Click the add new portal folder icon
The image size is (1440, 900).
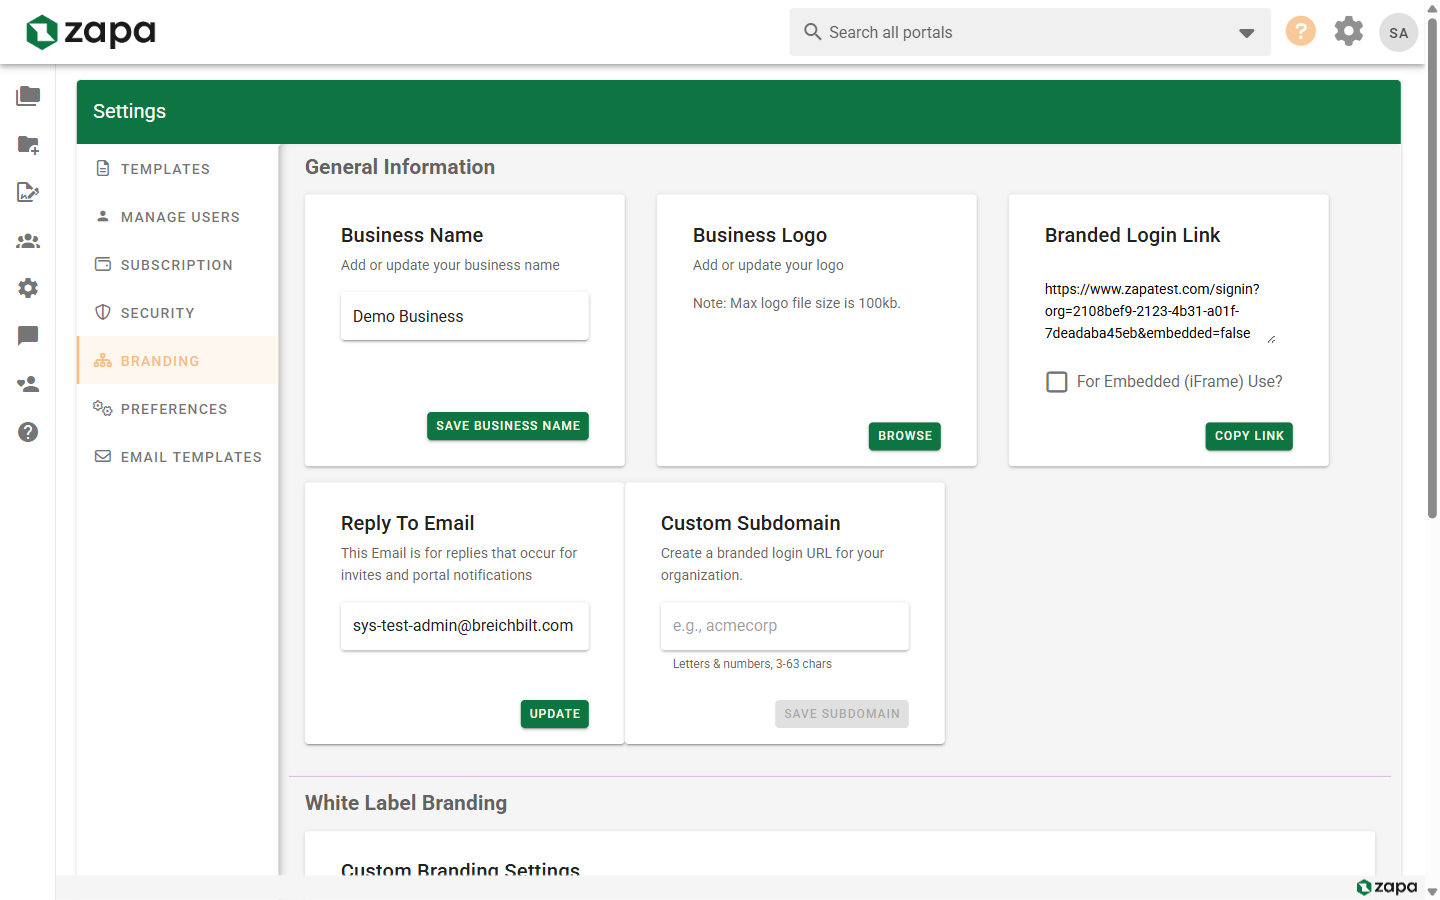pos(28,144)
